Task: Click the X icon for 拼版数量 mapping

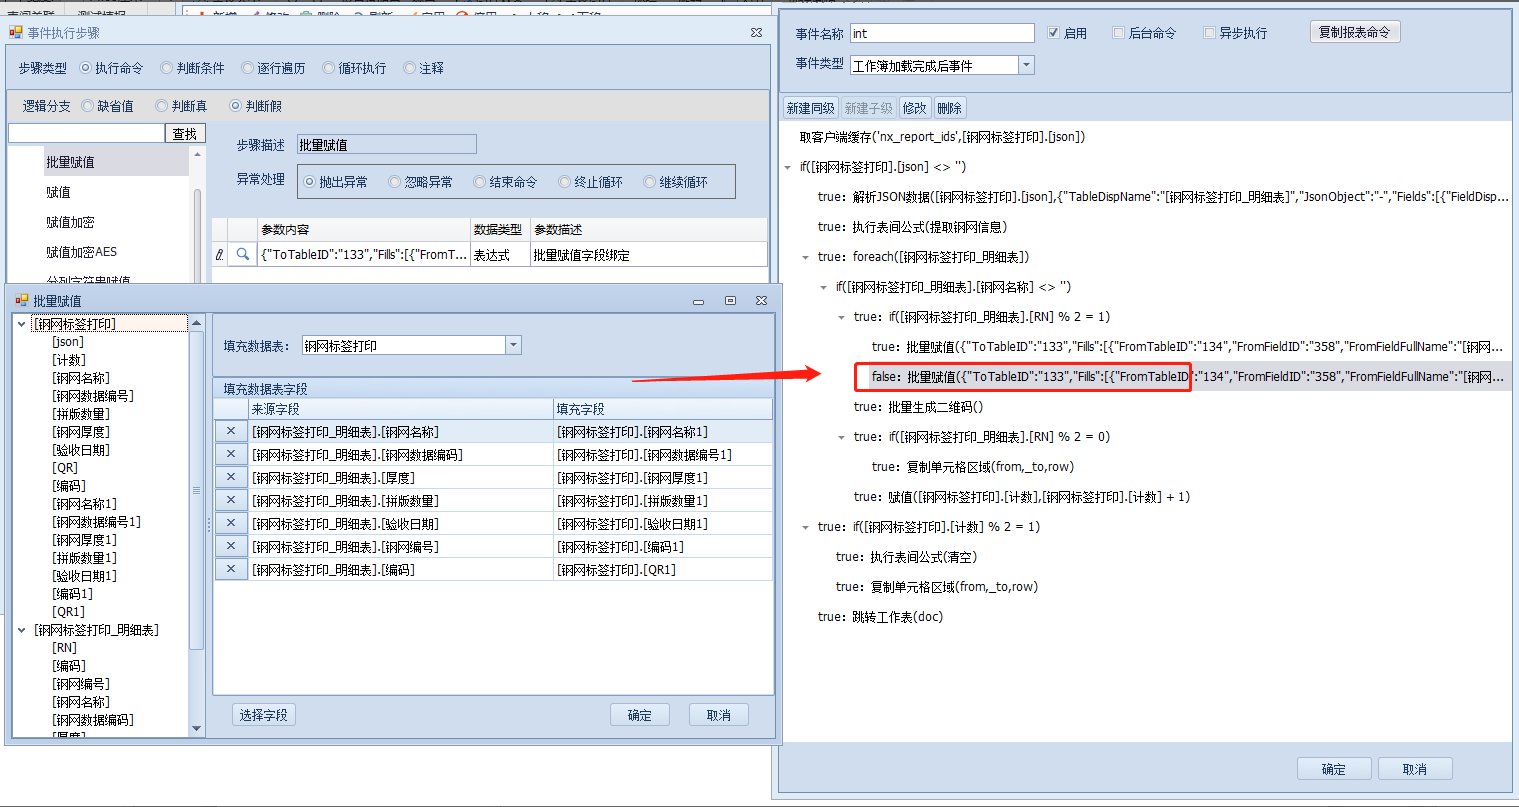Action: click(x=231, y=500)
